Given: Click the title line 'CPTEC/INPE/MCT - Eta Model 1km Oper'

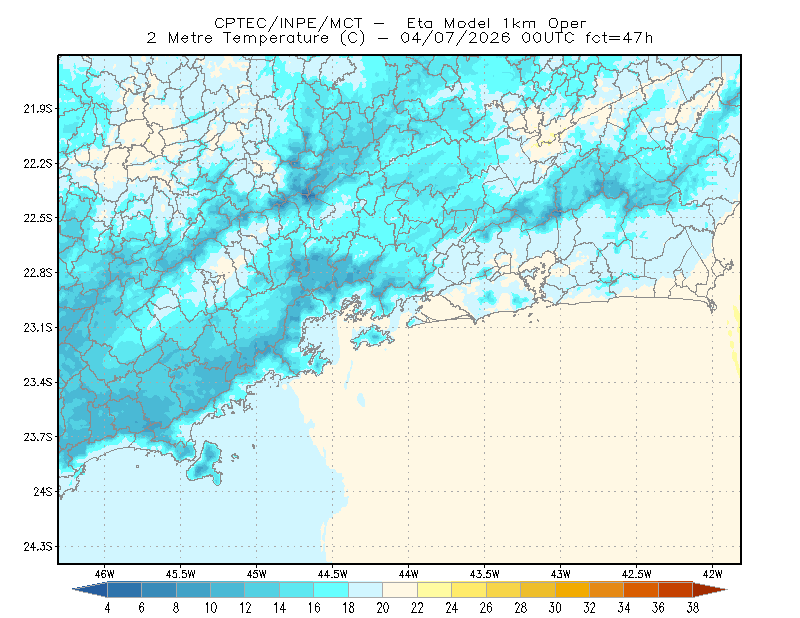Looking at the screenshot, I should [400, 23].
